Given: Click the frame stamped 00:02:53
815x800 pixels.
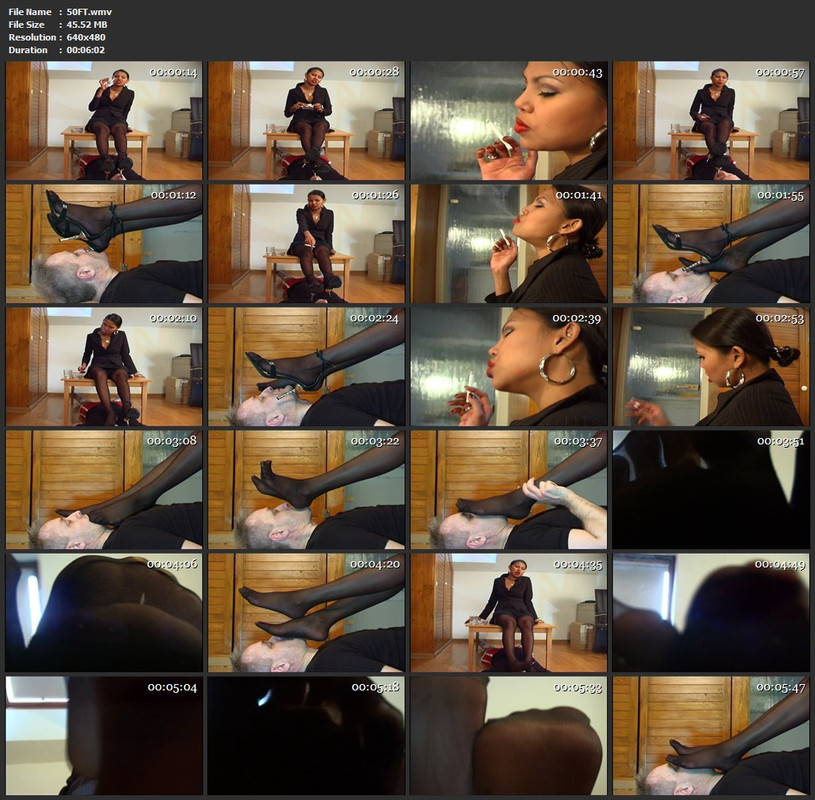Looking at the screenshot, I should pyautogui.click(x=711, y=367).
